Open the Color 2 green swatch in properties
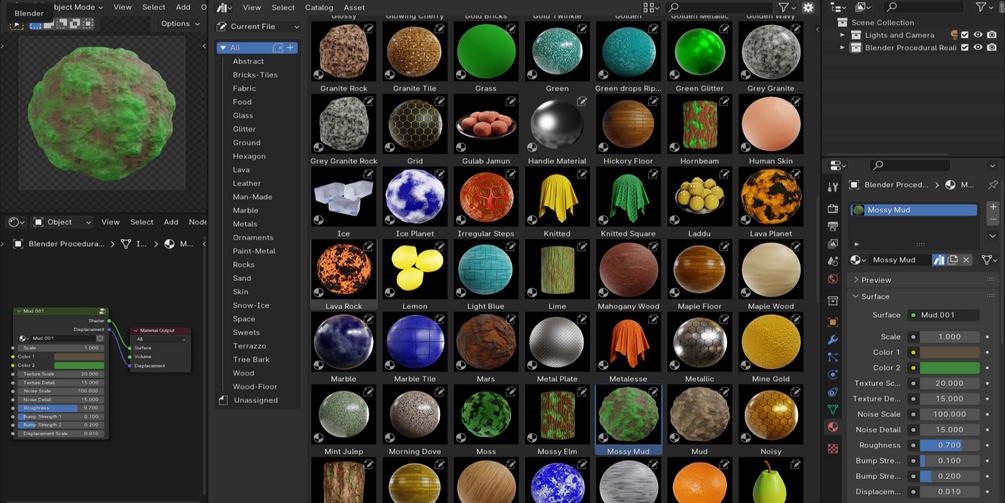The width and height of the screenshot is (1005, 503). [950, 368]
